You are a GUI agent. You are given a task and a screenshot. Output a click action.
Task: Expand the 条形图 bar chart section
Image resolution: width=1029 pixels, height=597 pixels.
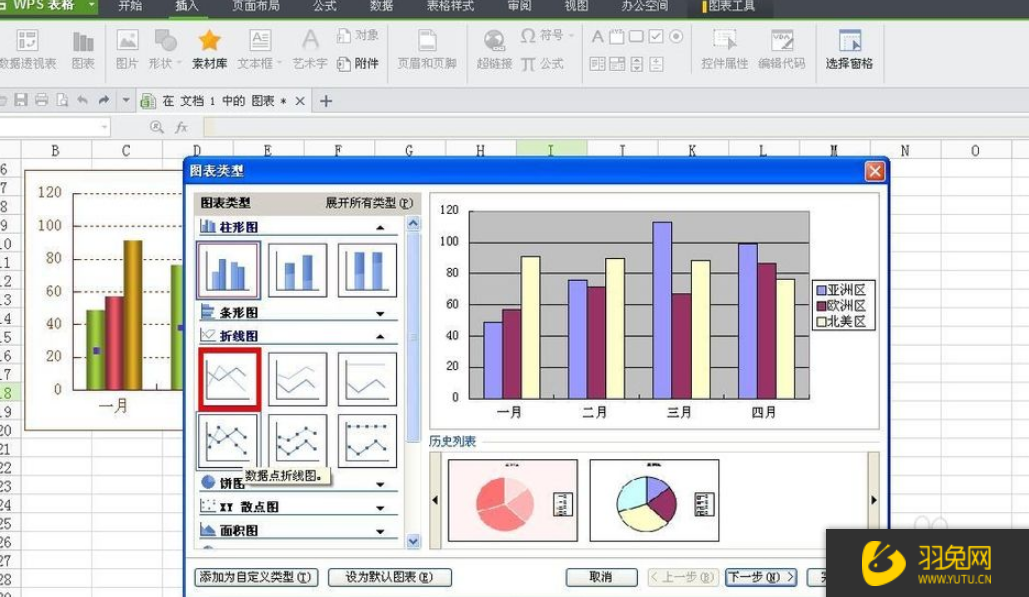pyautogui.click(x=380, y=314)
